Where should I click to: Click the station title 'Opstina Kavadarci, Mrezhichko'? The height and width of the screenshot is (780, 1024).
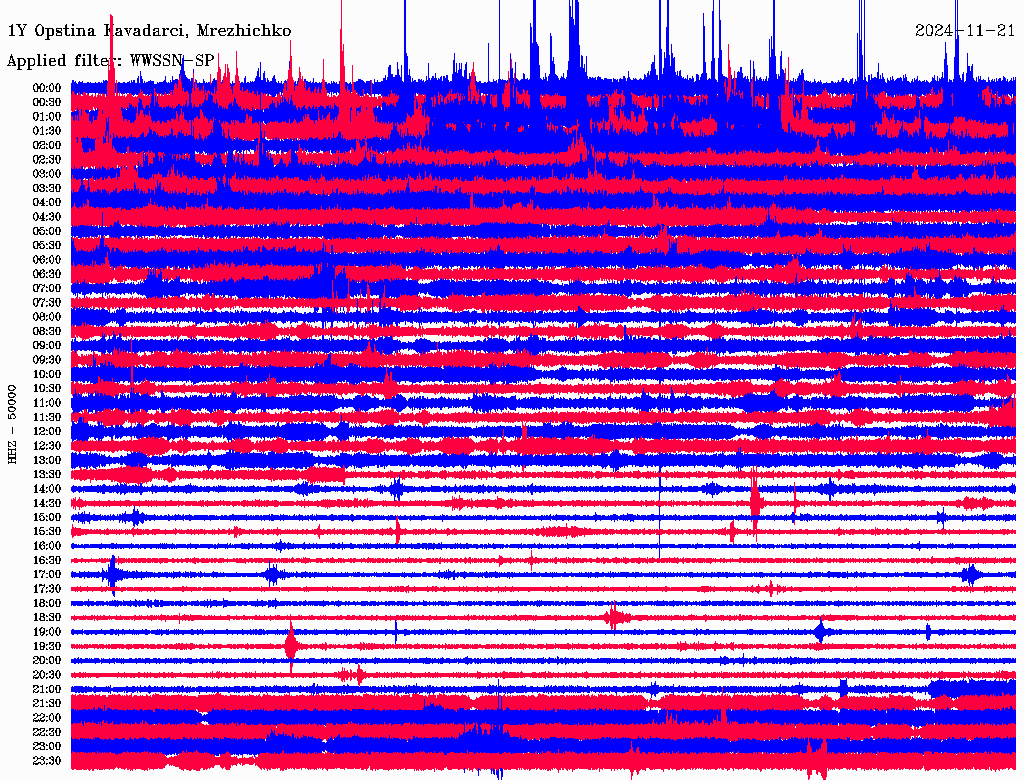tap(150, 31)
